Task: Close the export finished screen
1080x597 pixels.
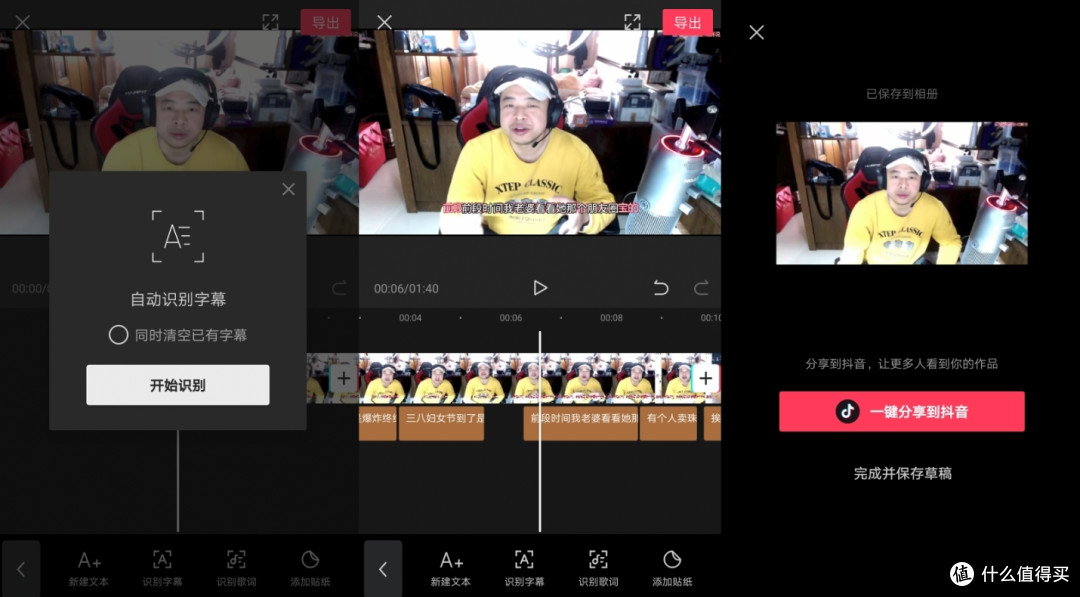Action: click(x=757, y=32)
